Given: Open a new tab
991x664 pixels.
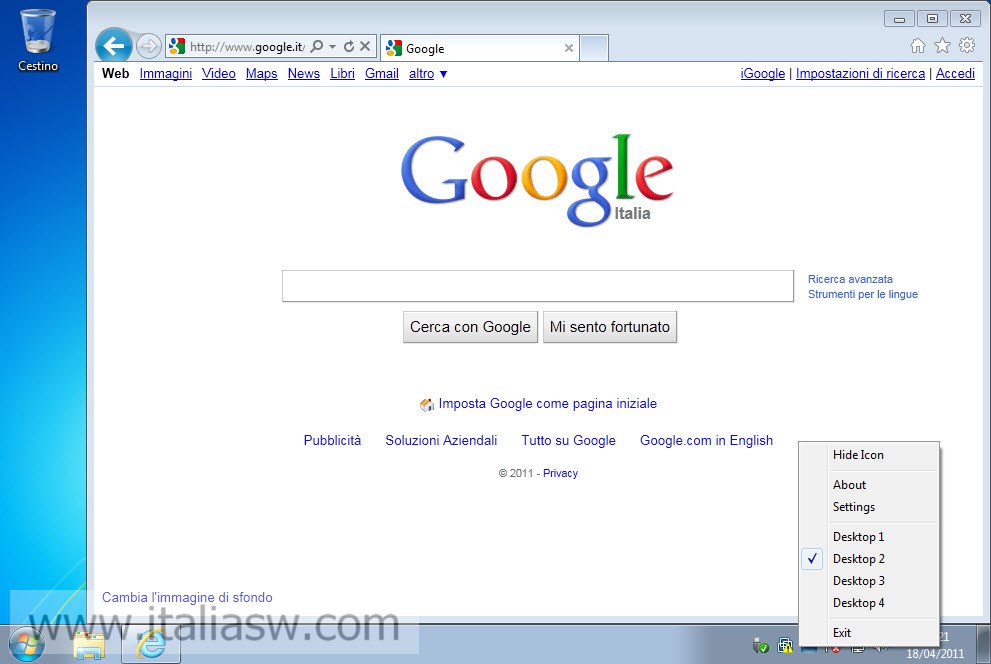Looking at the screenshot, I should [594, 48].
